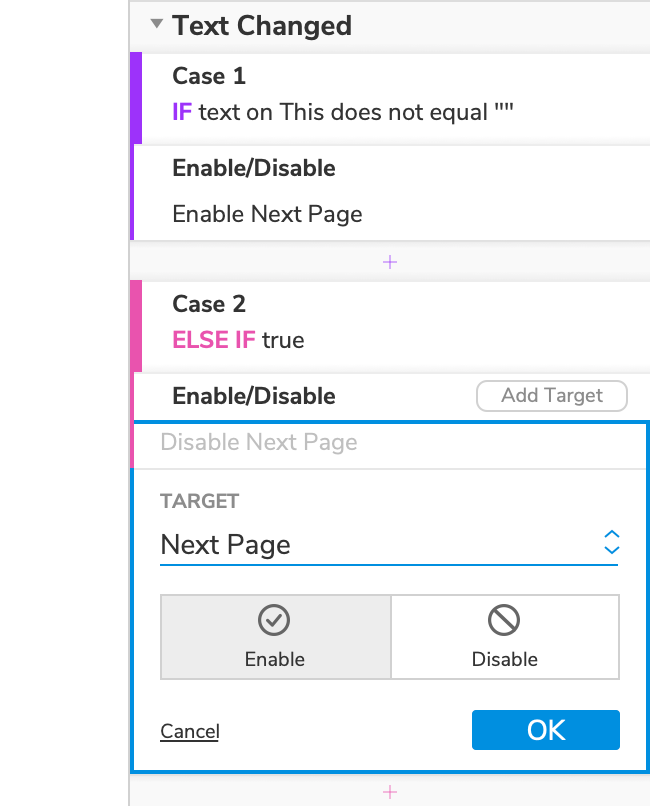Click the Next Page target field text
The image size is (650, 806).
226,545
